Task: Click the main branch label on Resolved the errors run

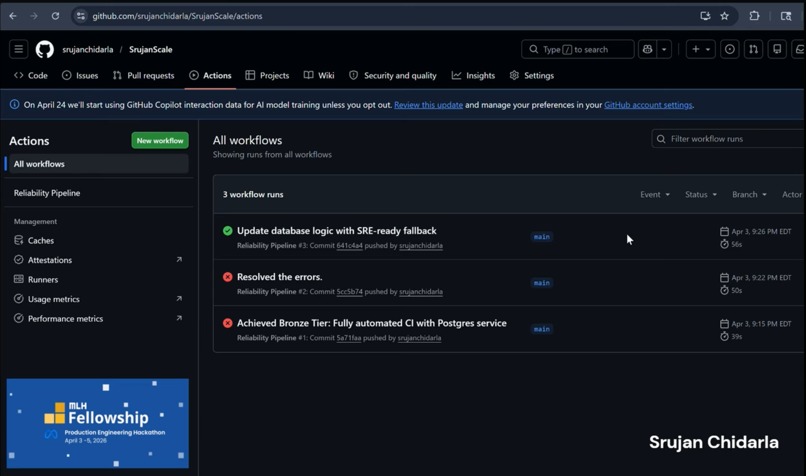Action: coord(542,283)
